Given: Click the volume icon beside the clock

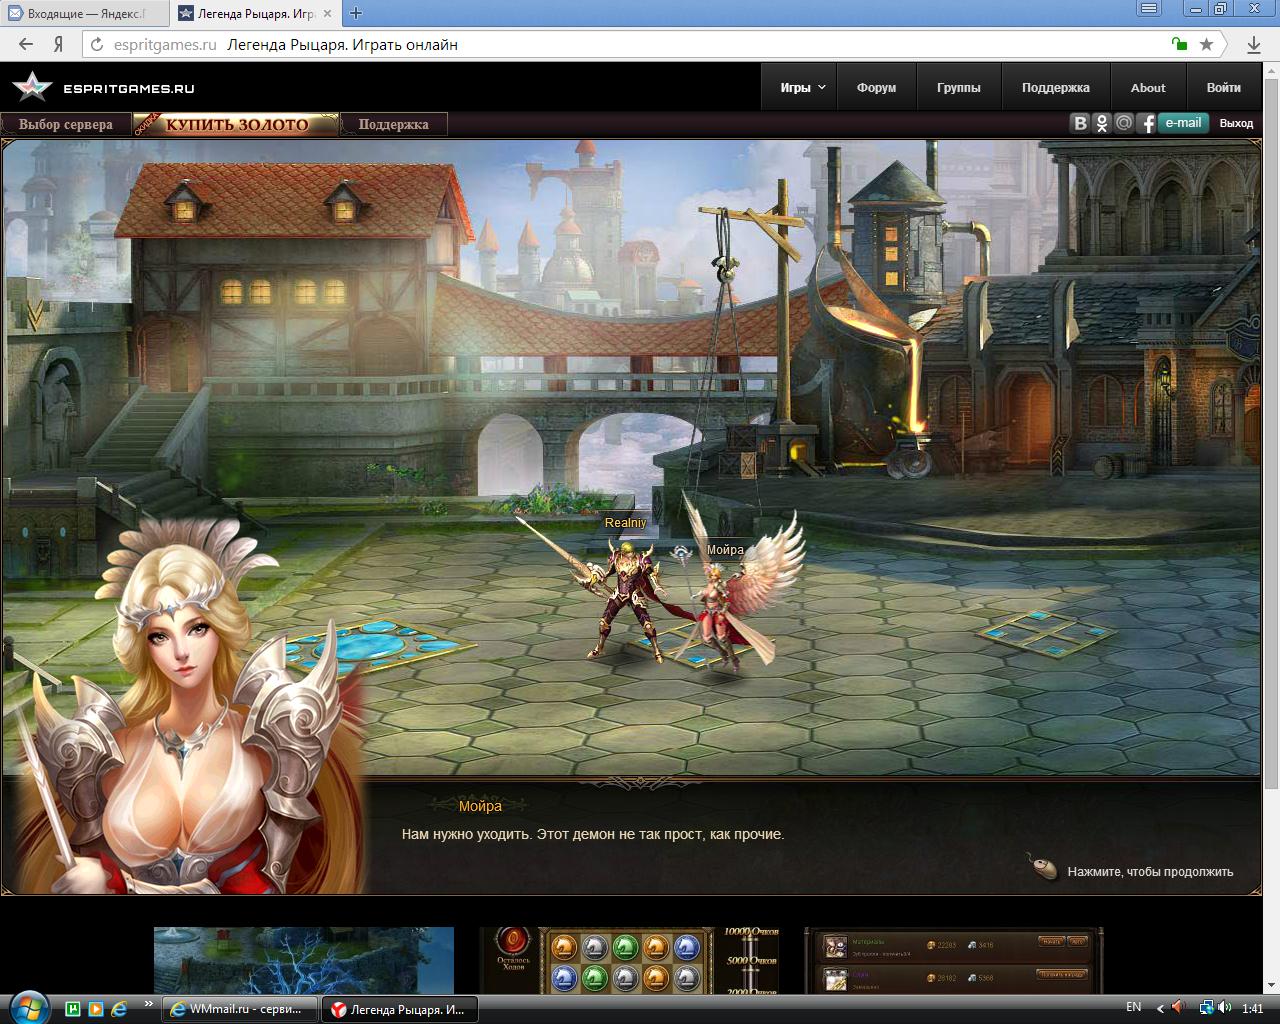Looking at the screenshot, I should coord(1224,1008).
